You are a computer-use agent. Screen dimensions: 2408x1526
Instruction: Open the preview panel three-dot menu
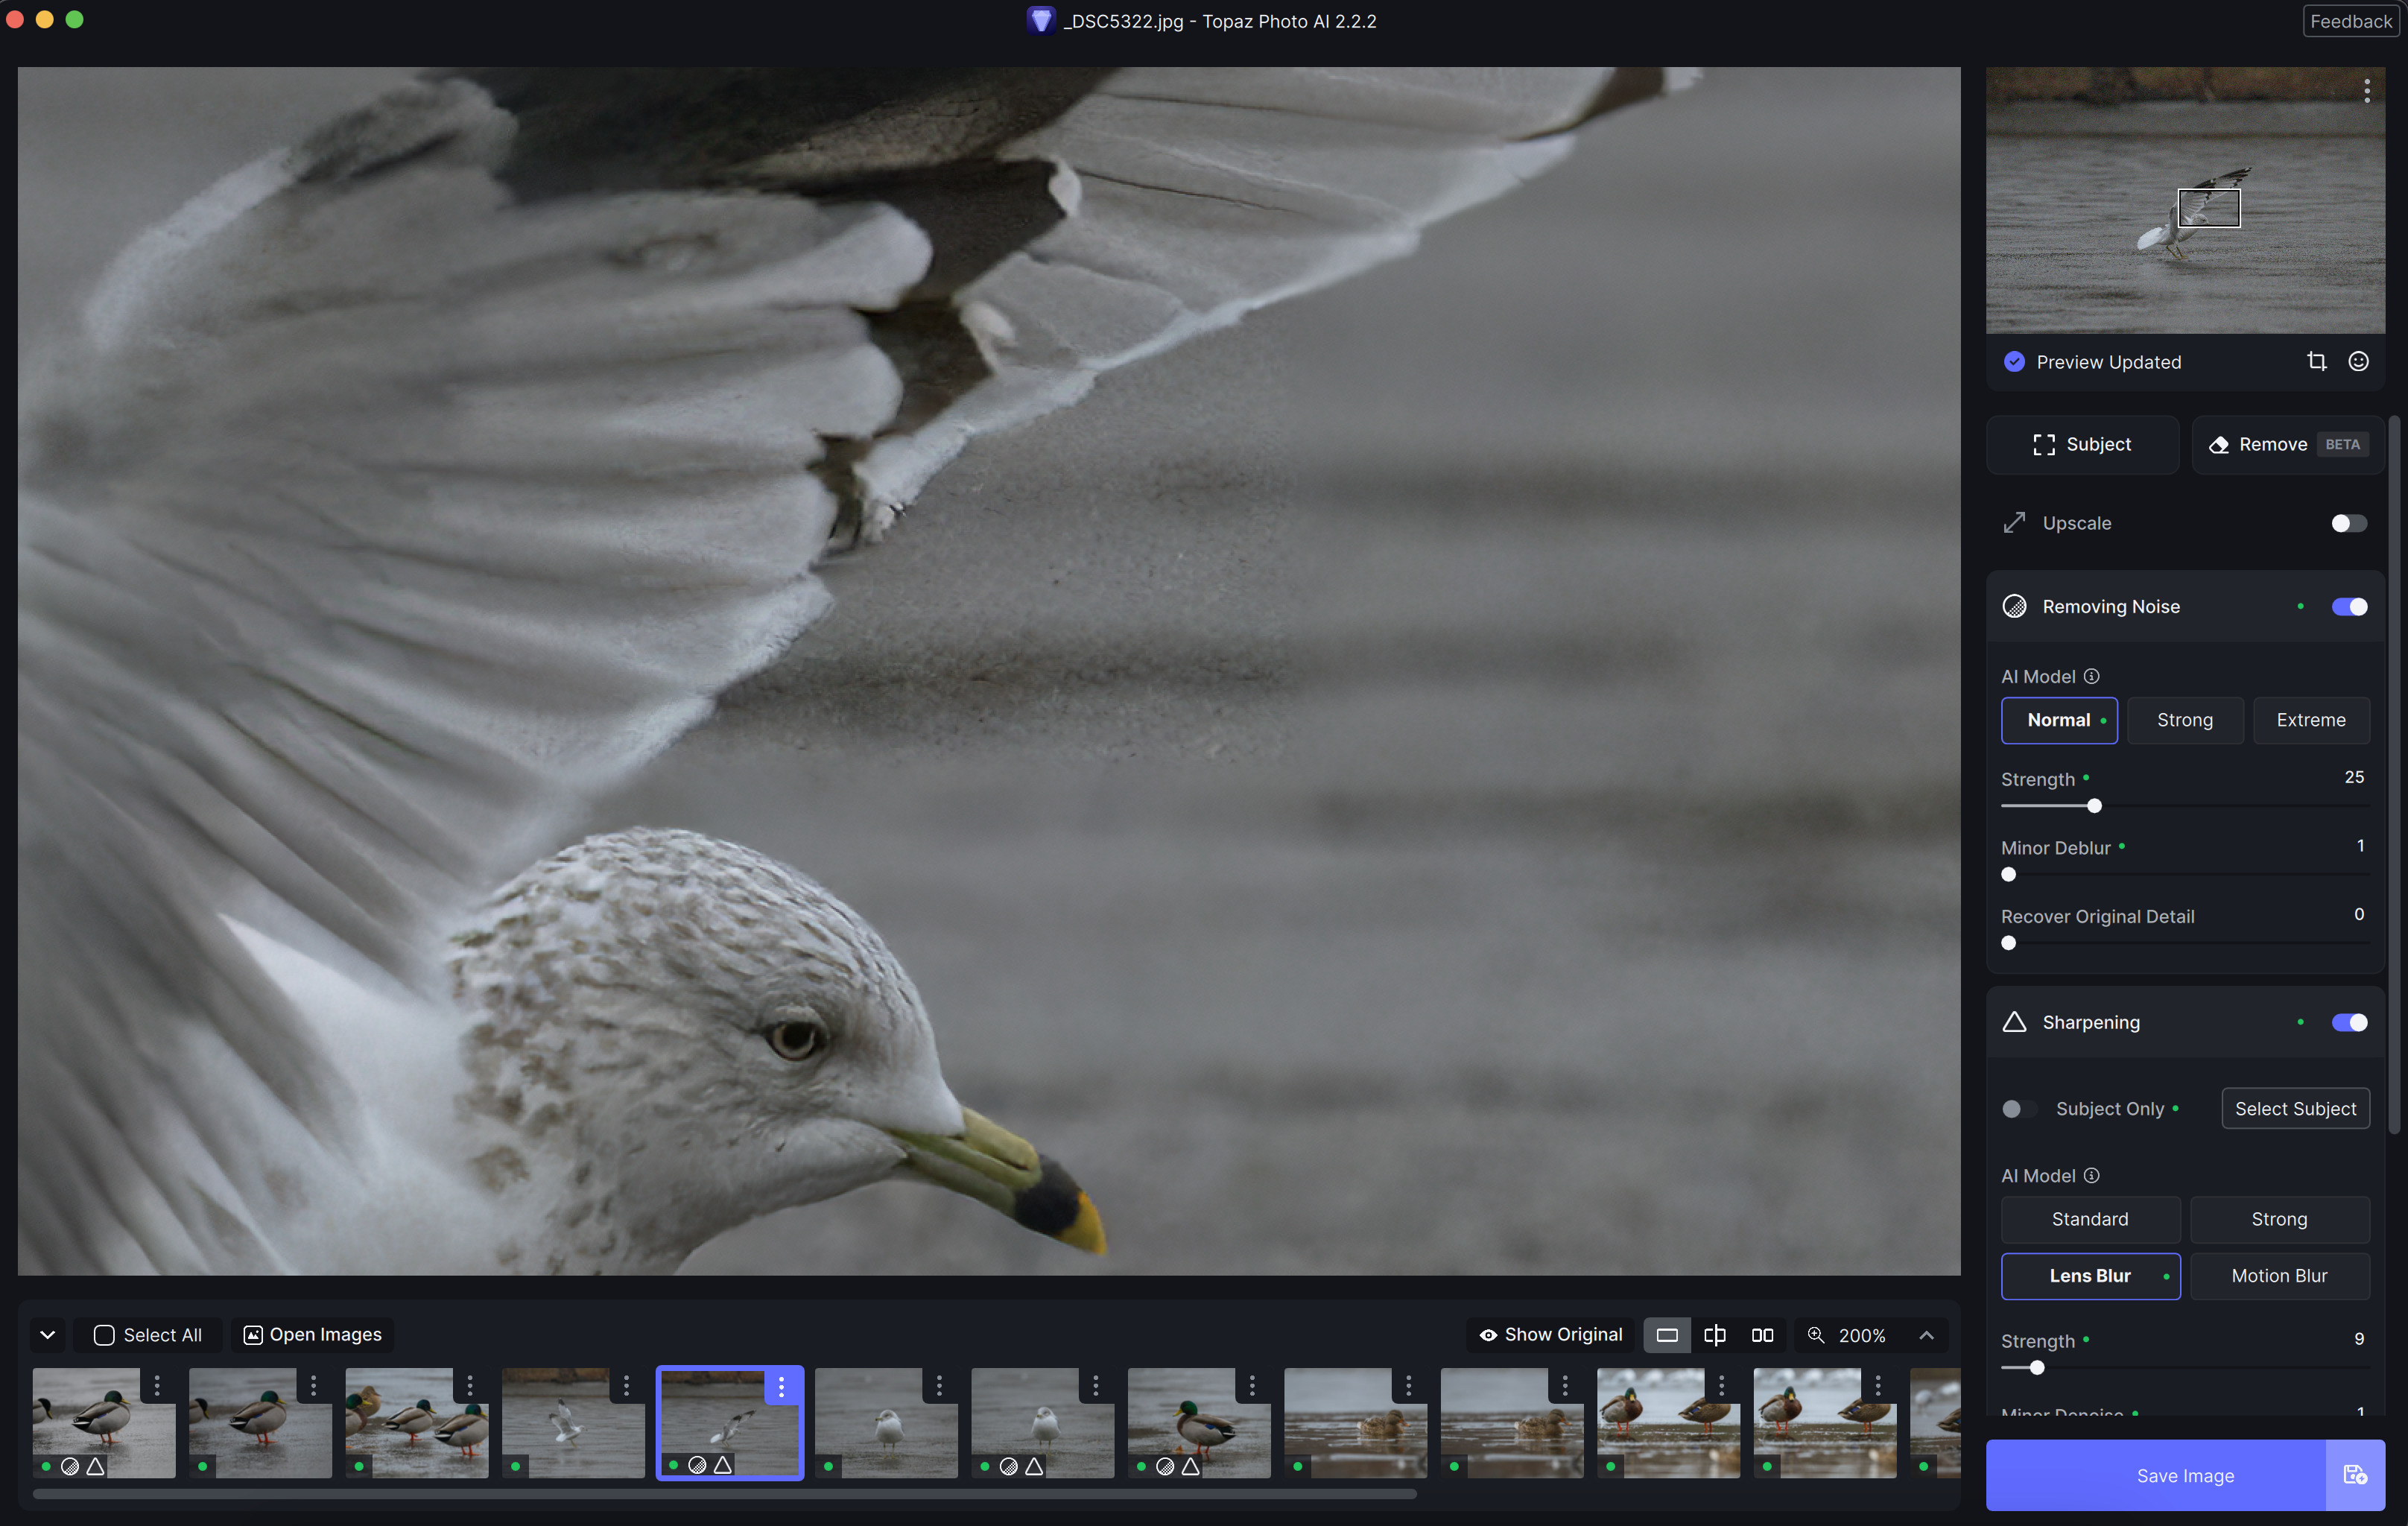pos(2366,91)
